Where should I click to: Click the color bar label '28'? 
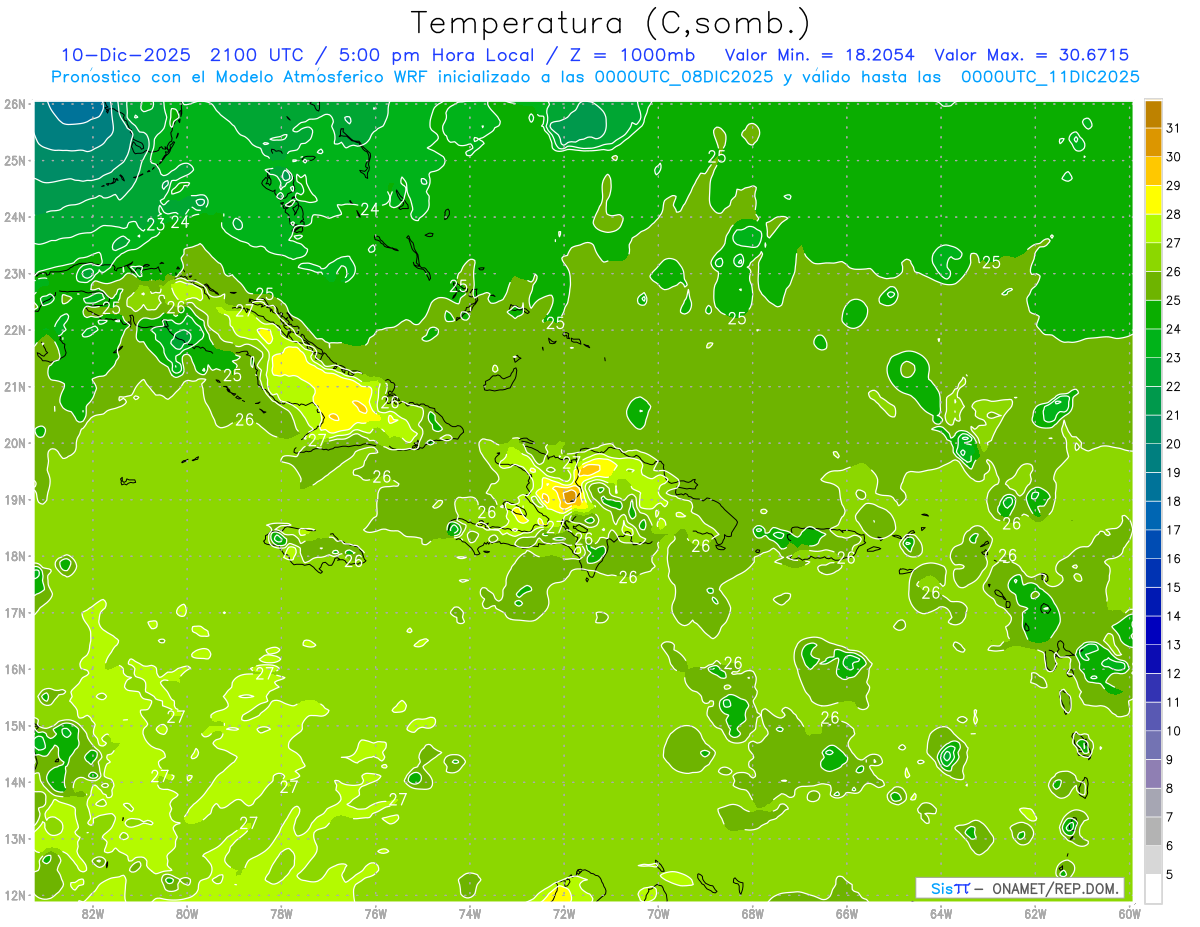pyautogui.click(x=1174, y=214)
